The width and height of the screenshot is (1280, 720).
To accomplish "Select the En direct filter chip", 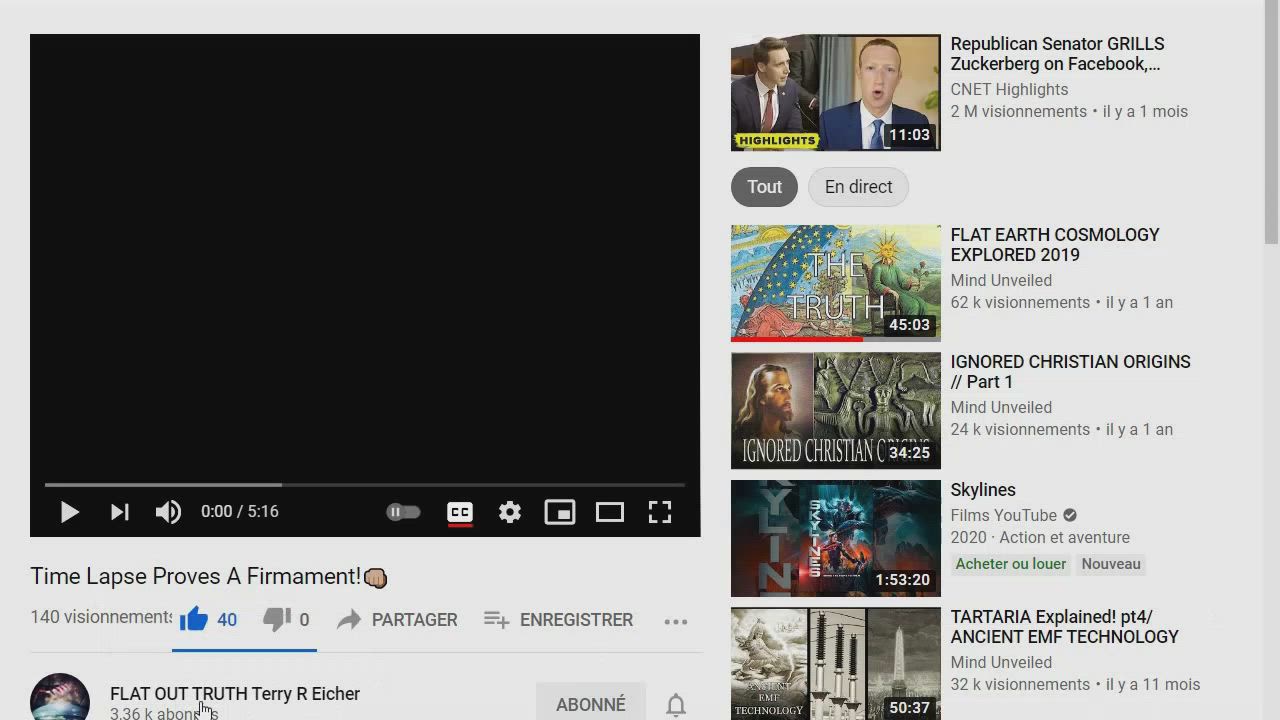I will [x=858, y=187].
